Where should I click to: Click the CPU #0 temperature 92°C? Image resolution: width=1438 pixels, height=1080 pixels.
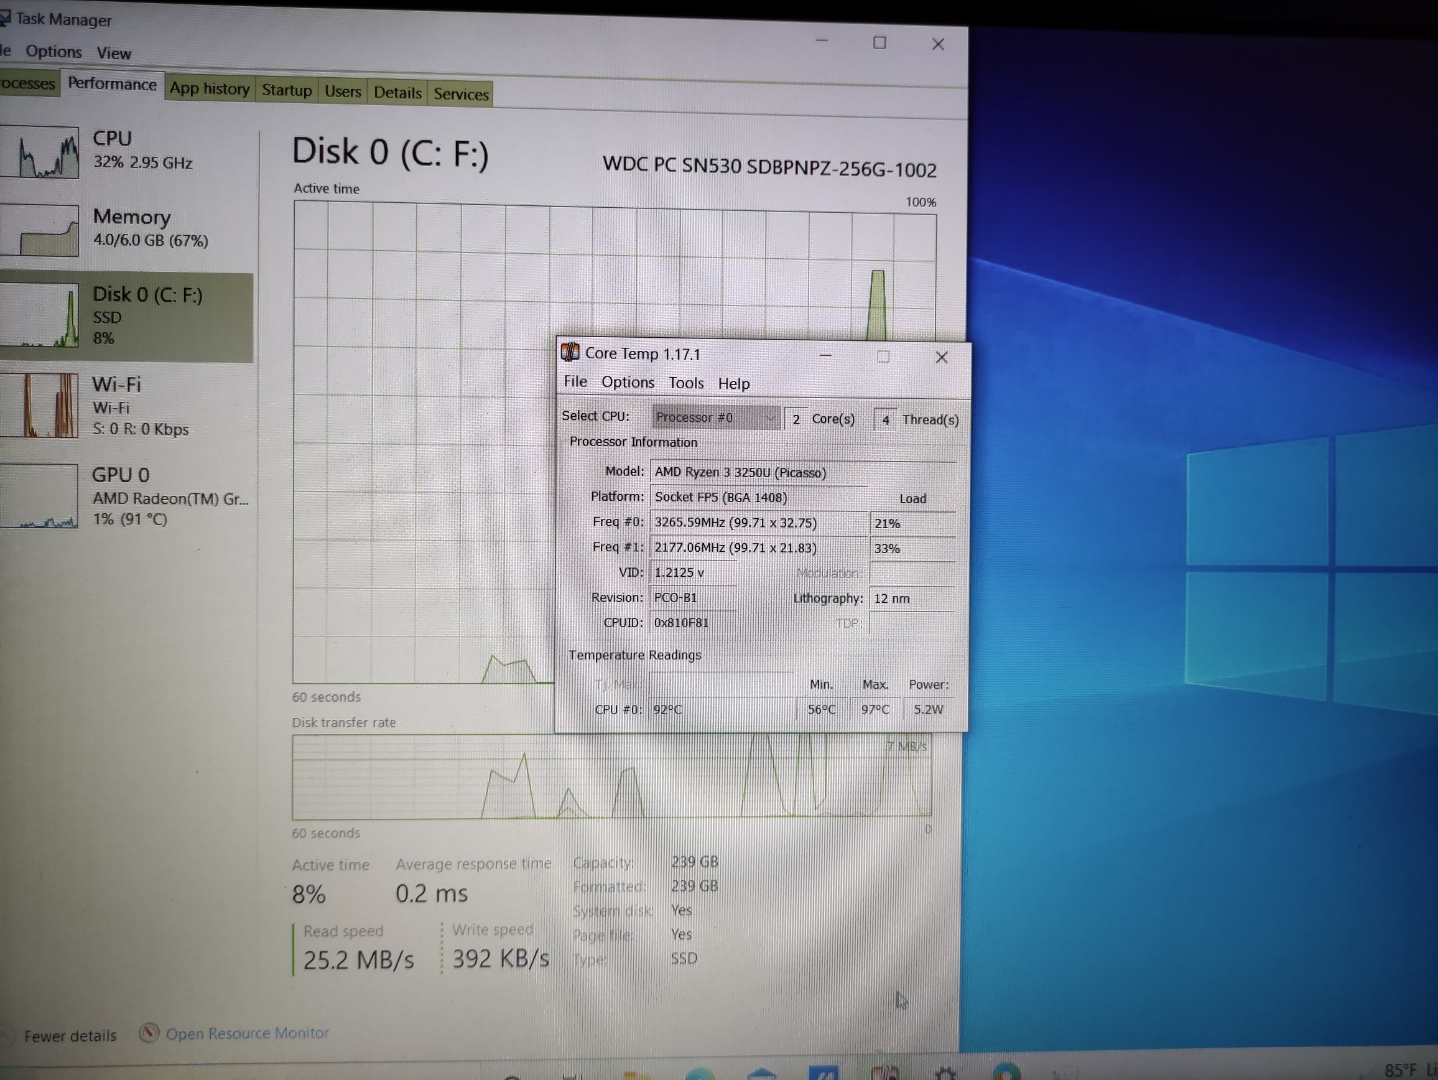[720, 709]
